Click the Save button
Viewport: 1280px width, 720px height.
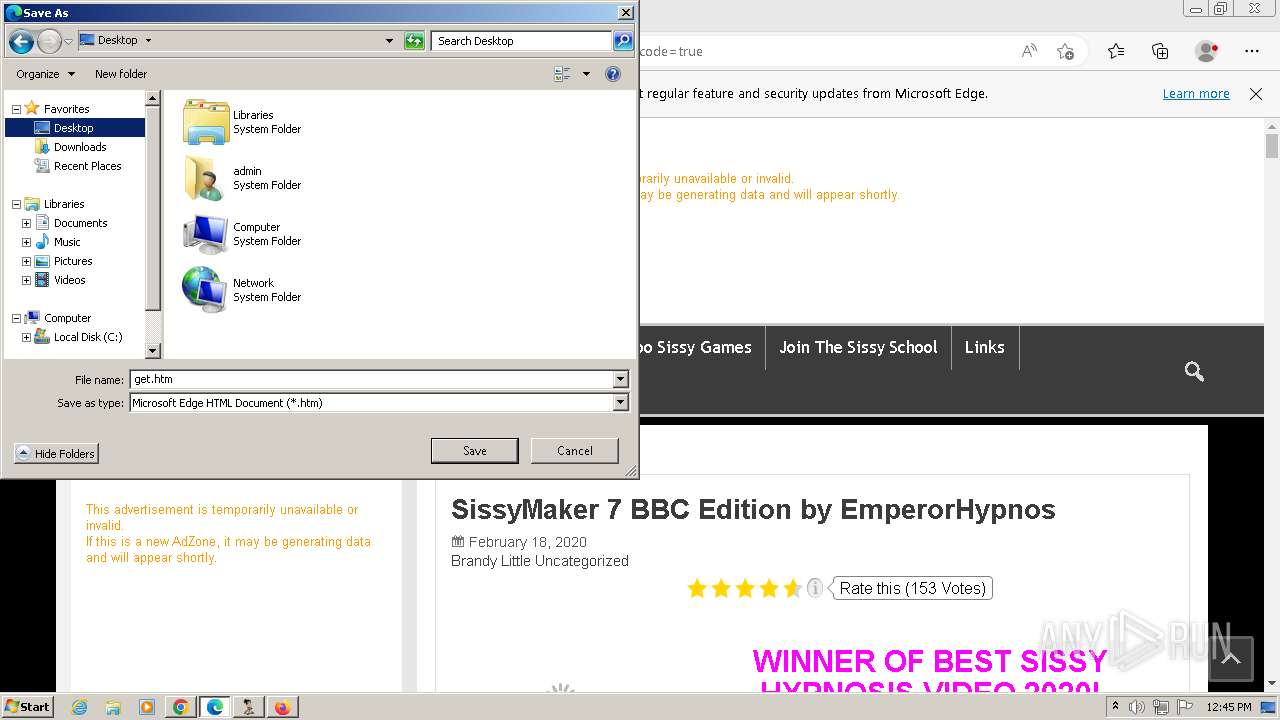[474, 451]
